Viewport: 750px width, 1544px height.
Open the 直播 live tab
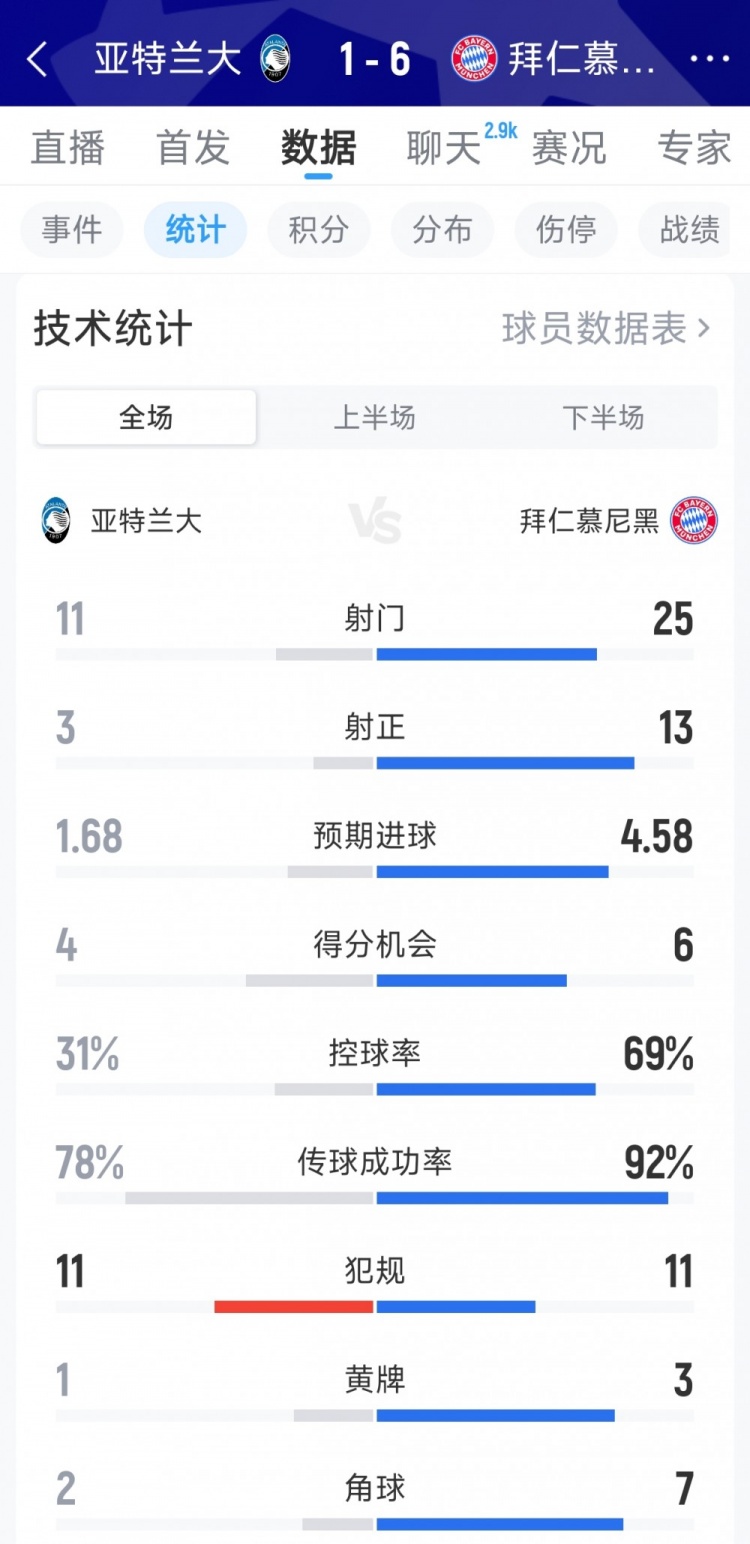[68, 148]
